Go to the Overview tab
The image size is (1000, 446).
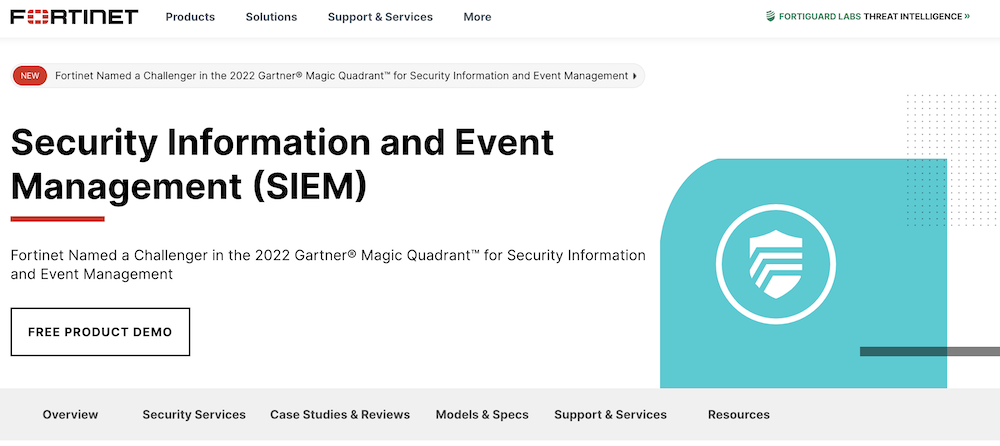pyautogui.click(x=70, y=415)
